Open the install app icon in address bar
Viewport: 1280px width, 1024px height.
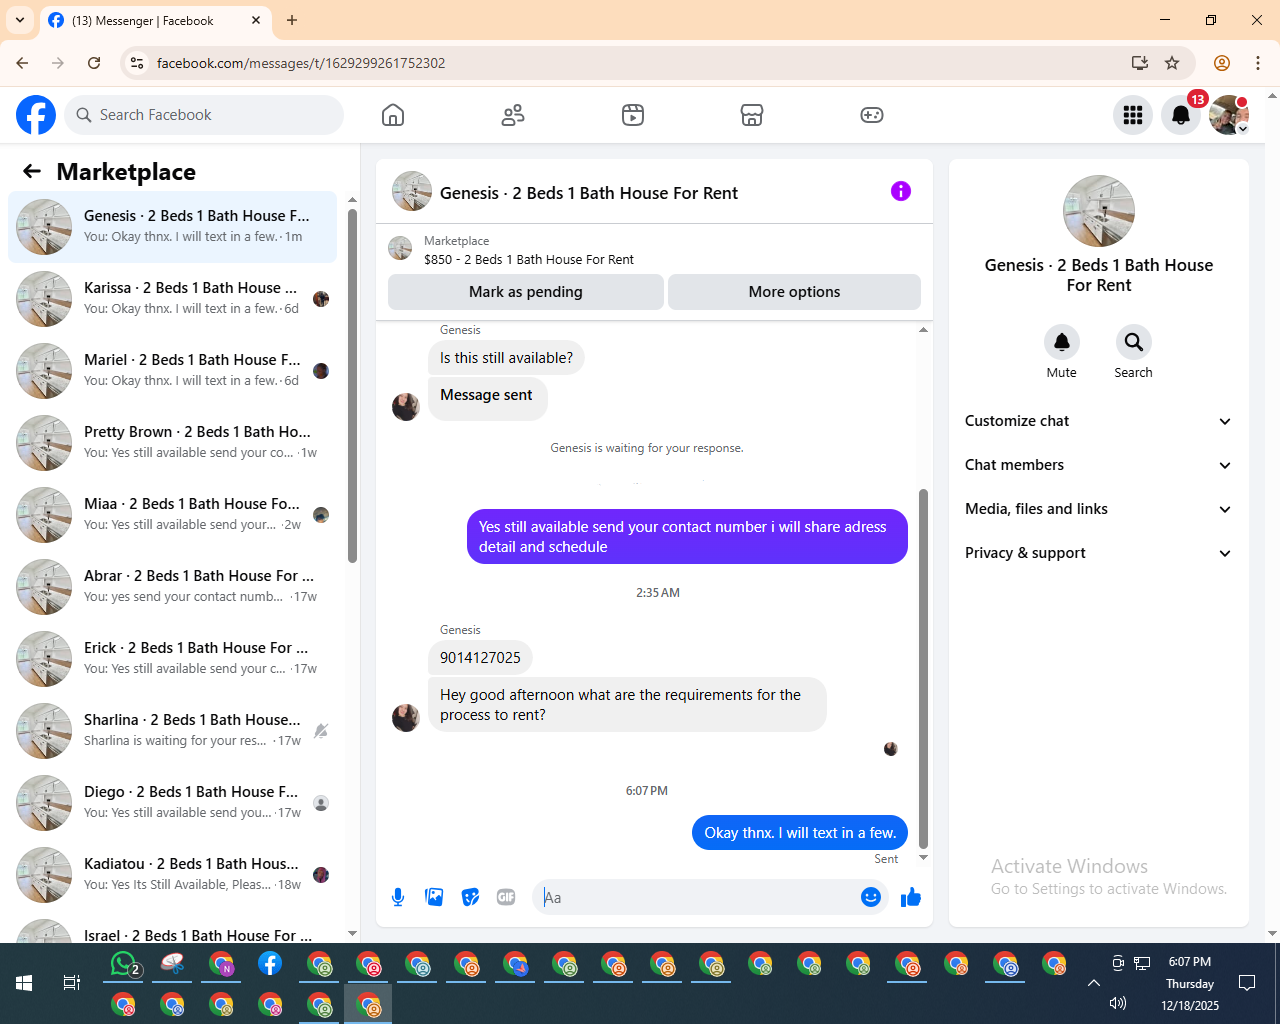click(1140, 63)
